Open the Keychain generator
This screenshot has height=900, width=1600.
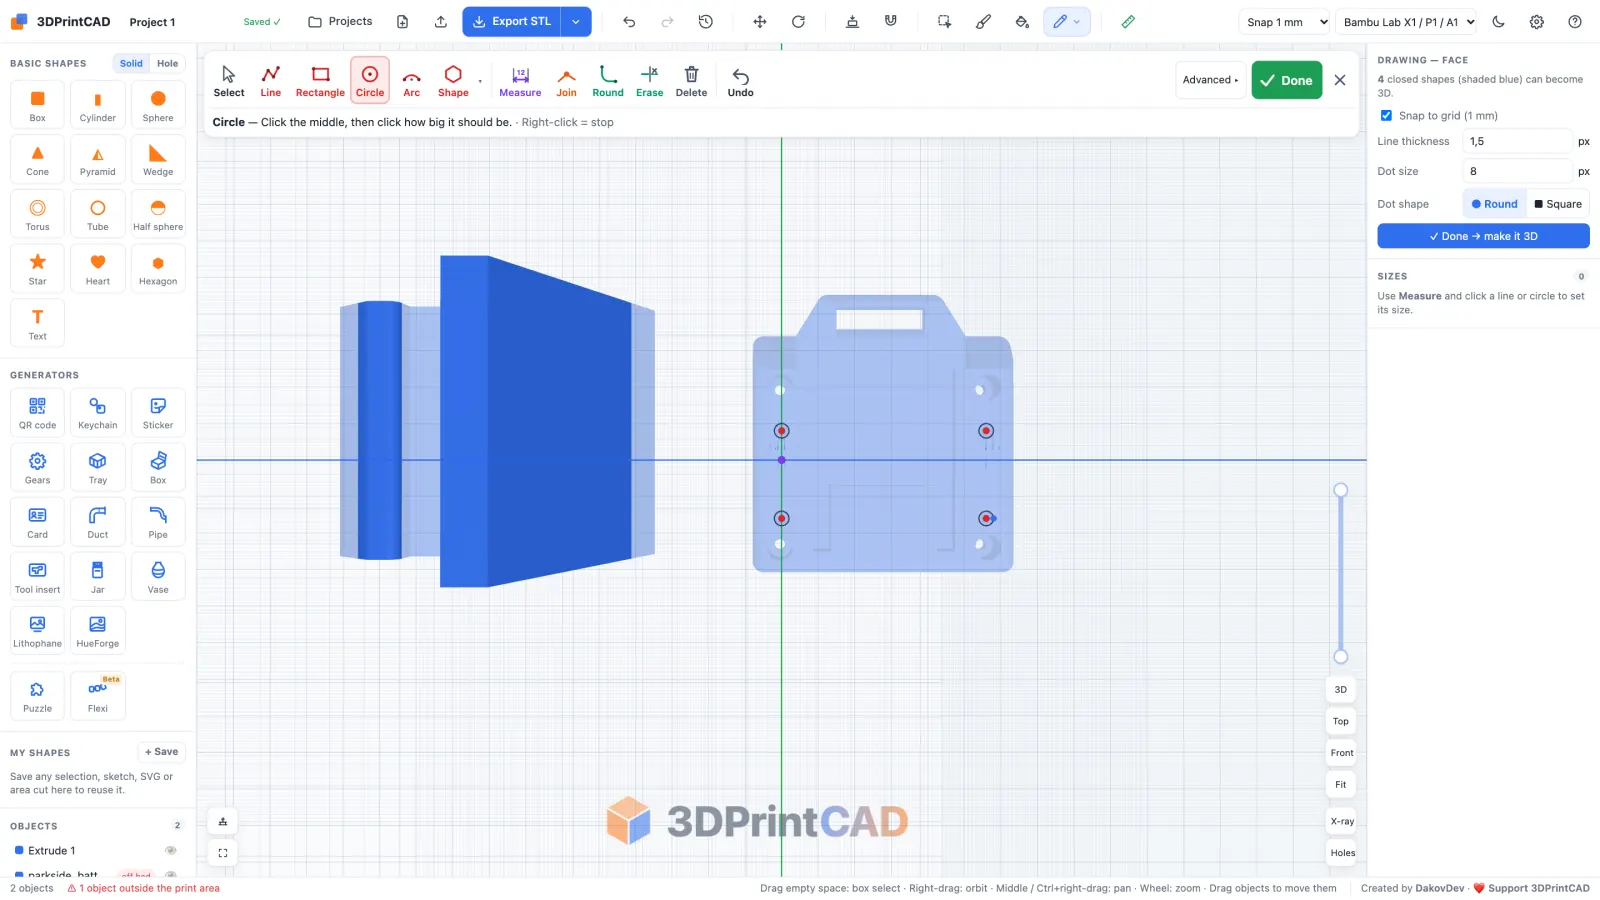(x=98, y=412)
